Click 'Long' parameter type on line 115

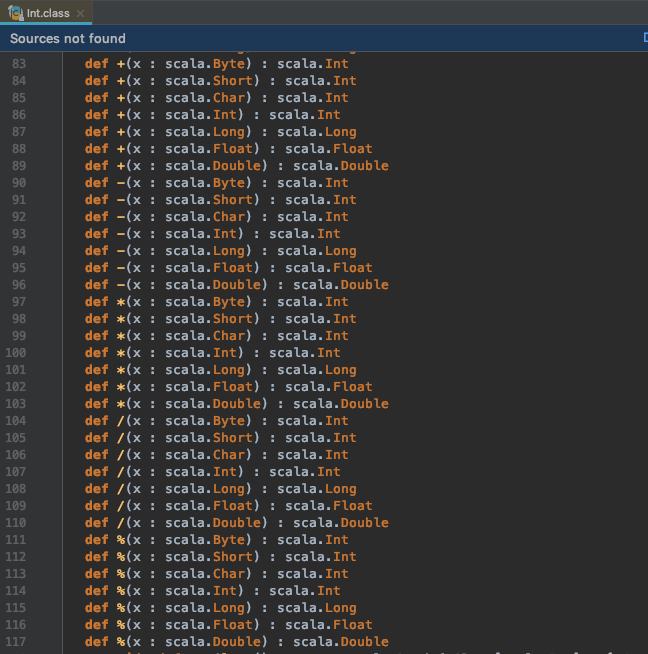click(229, 608)
